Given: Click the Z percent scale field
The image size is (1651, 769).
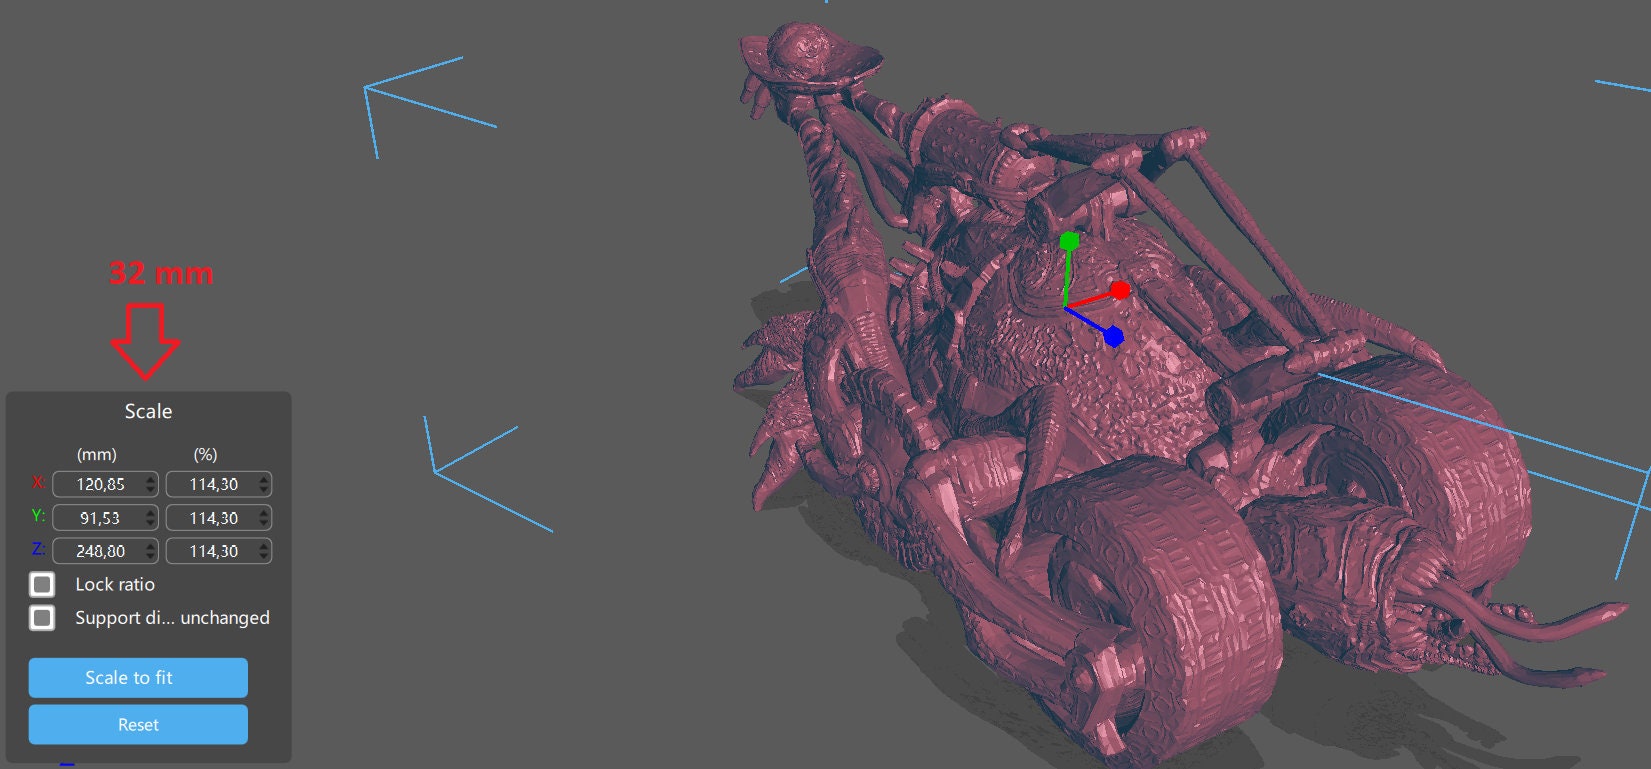Looking at the screenshot, I should click(212, 551).
